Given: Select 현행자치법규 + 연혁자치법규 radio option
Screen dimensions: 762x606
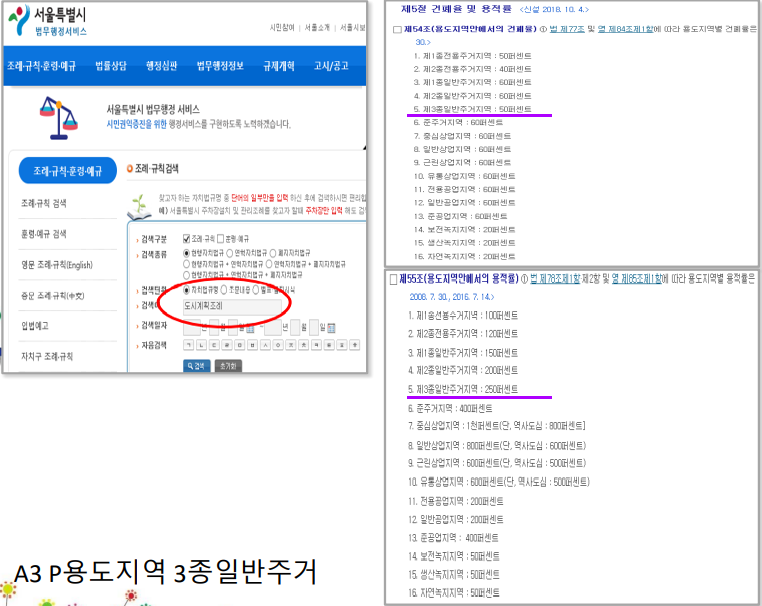Looking at the screenshot, I should pyautogui.click(x=186, y=264).
